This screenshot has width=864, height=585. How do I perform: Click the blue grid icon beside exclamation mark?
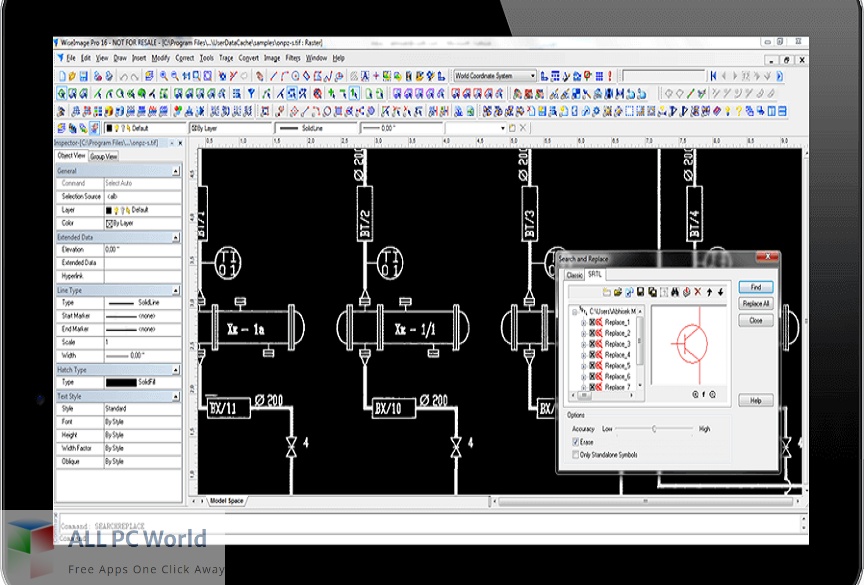pyautogui.click(x=600, y=76)
